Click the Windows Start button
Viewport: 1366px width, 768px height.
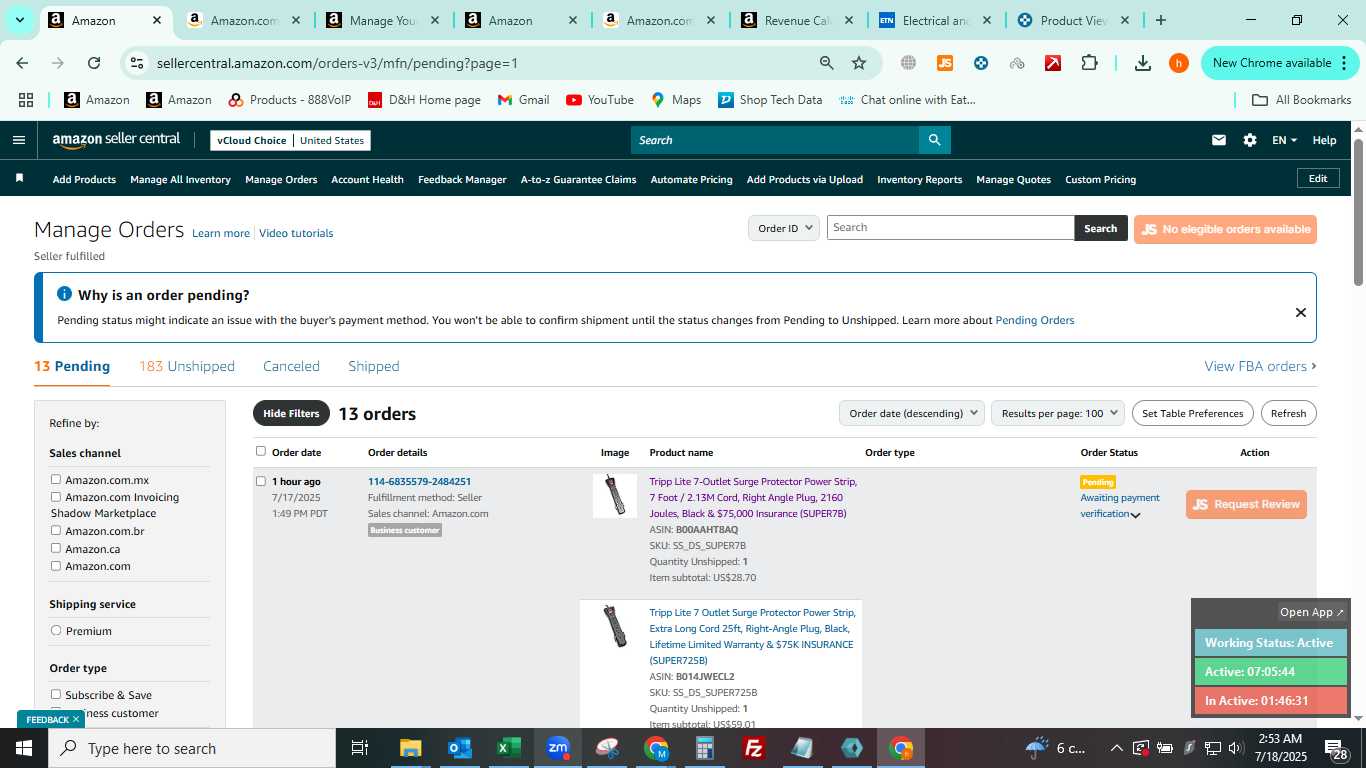pos(24,748)
